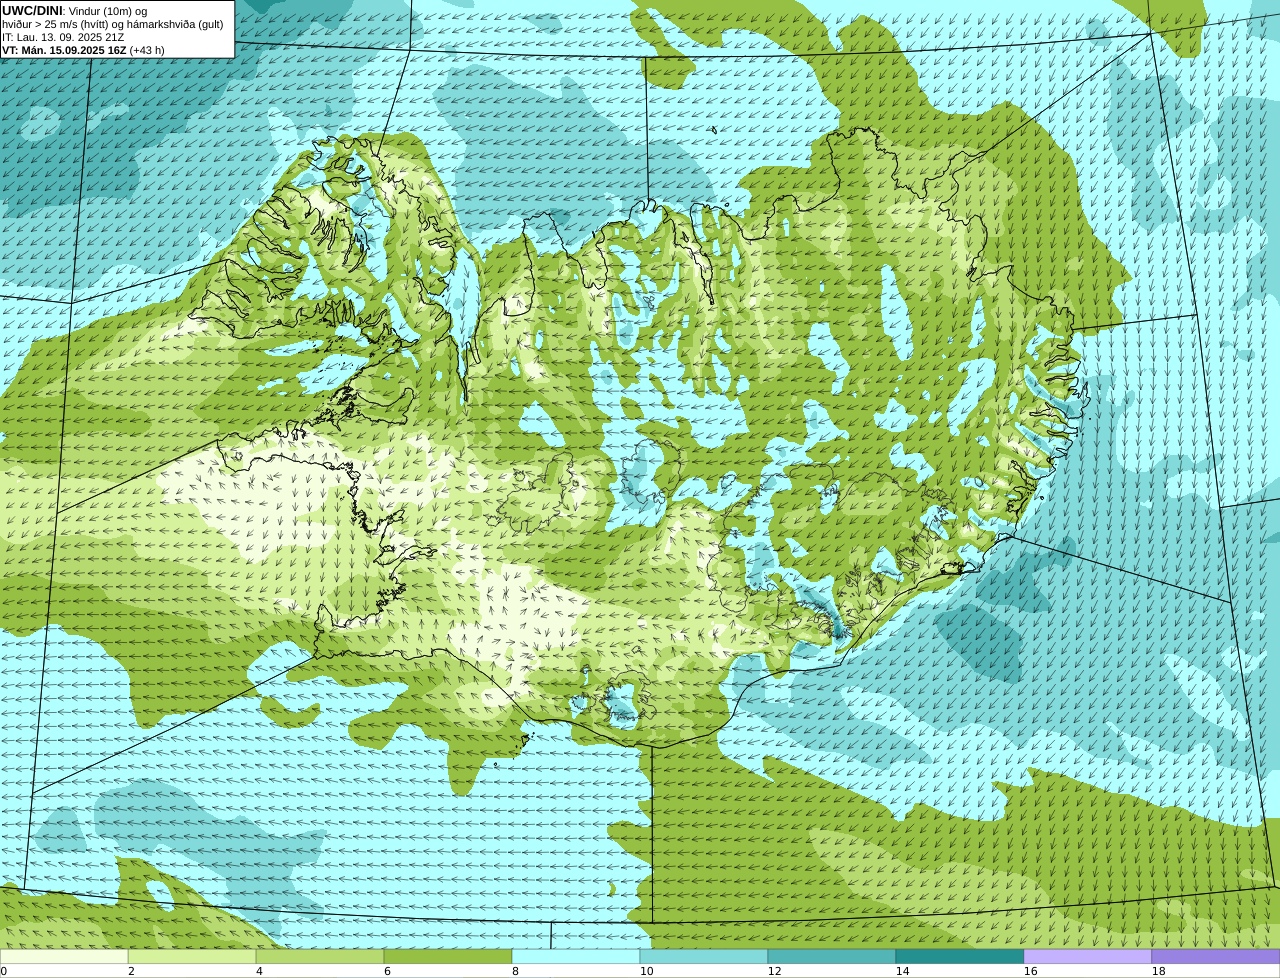
Task: Click the 'UWC/DINI: Vindur (10m) og' title line
Action: click(x=75, y=11)
